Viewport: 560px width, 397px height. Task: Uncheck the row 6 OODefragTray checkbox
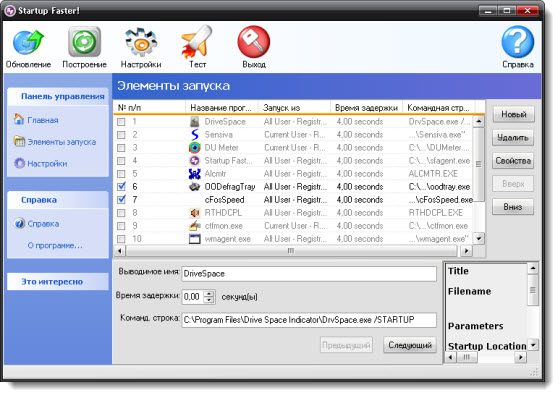coord(121,187)
